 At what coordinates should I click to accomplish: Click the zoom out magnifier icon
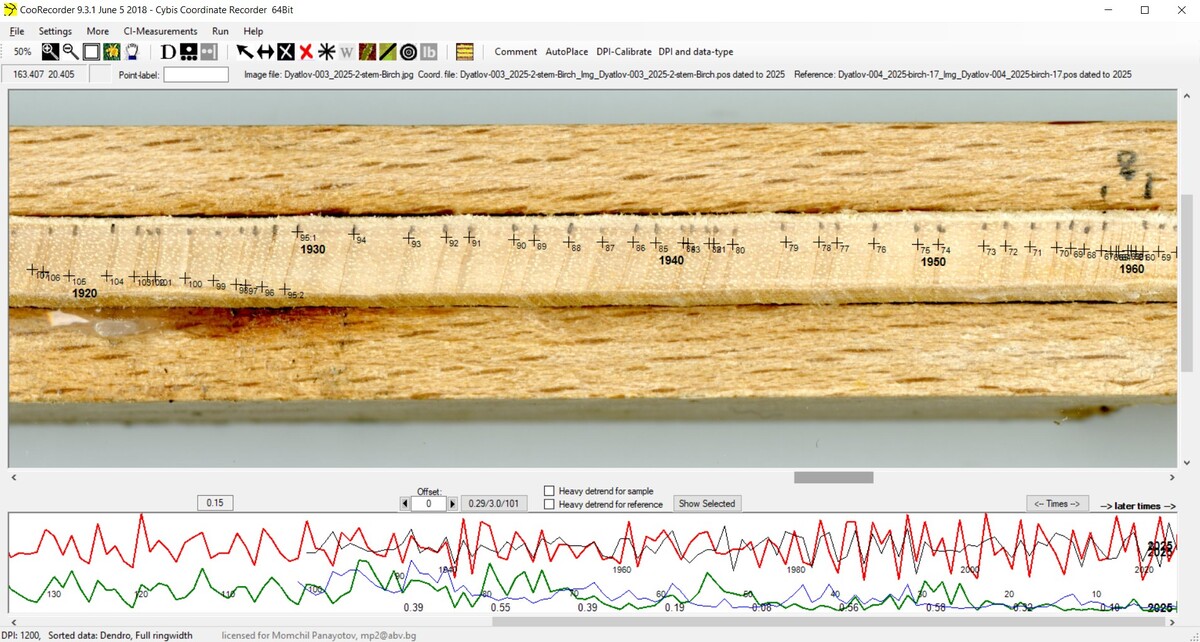tap(70, 52)
